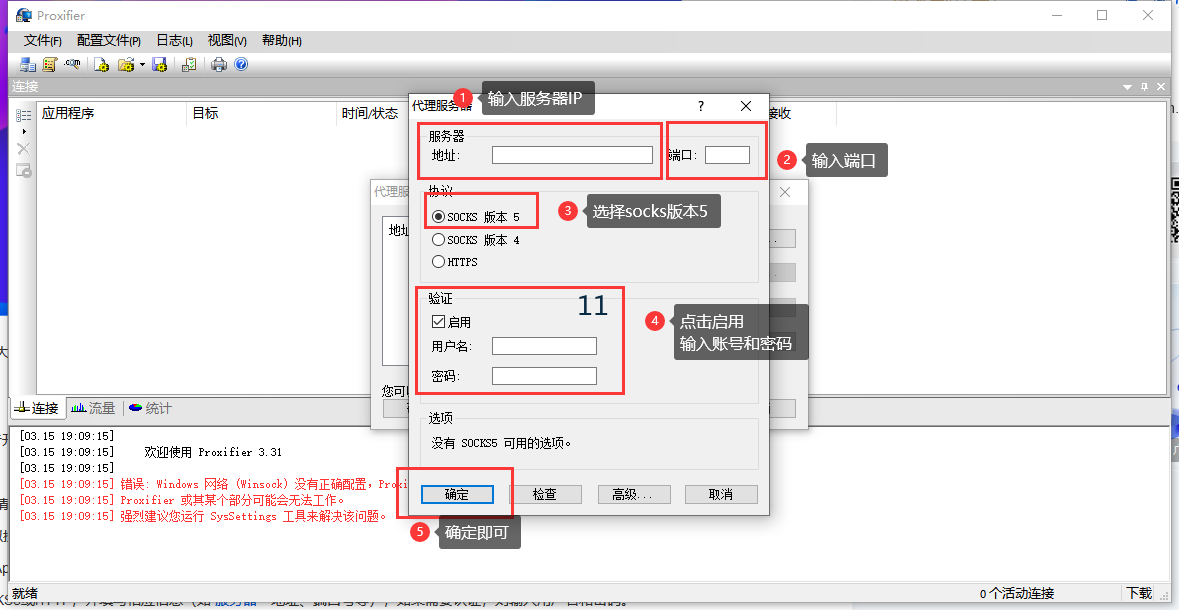
Task: Expand the Open Profile dropdown arrow
Action: (142, 65)
